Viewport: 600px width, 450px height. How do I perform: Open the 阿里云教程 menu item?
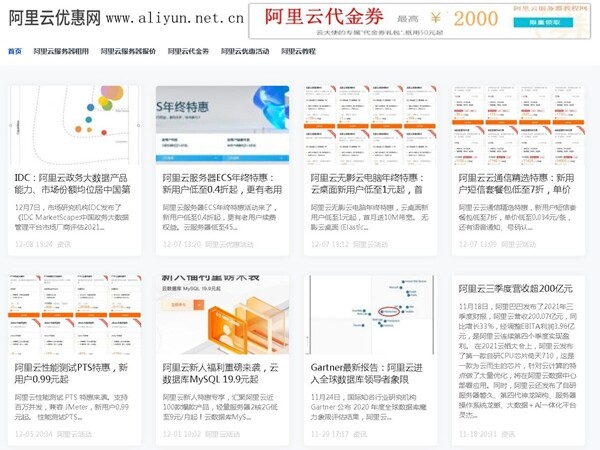298,51
